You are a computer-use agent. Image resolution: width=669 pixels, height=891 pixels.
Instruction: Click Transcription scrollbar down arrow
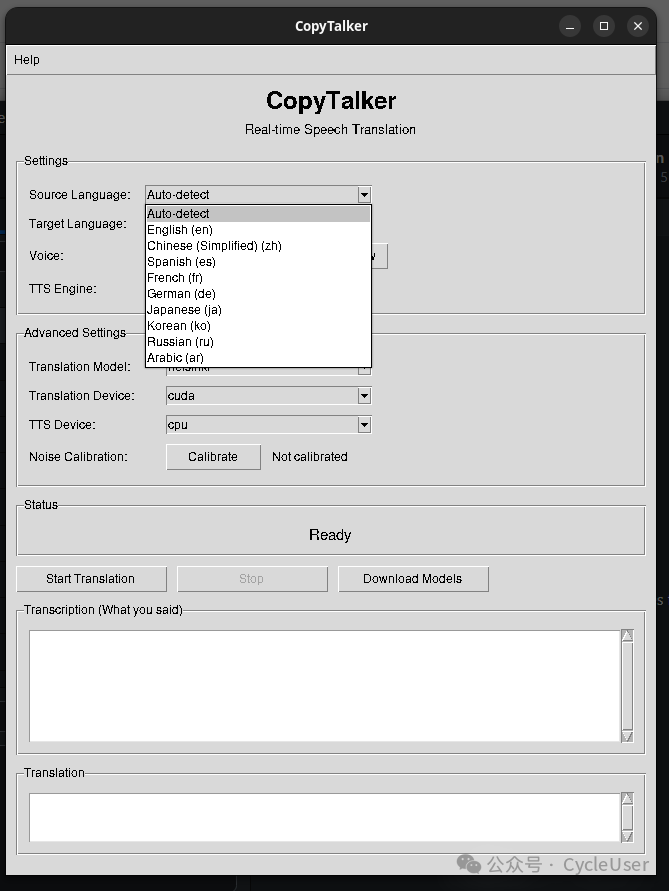628,736
